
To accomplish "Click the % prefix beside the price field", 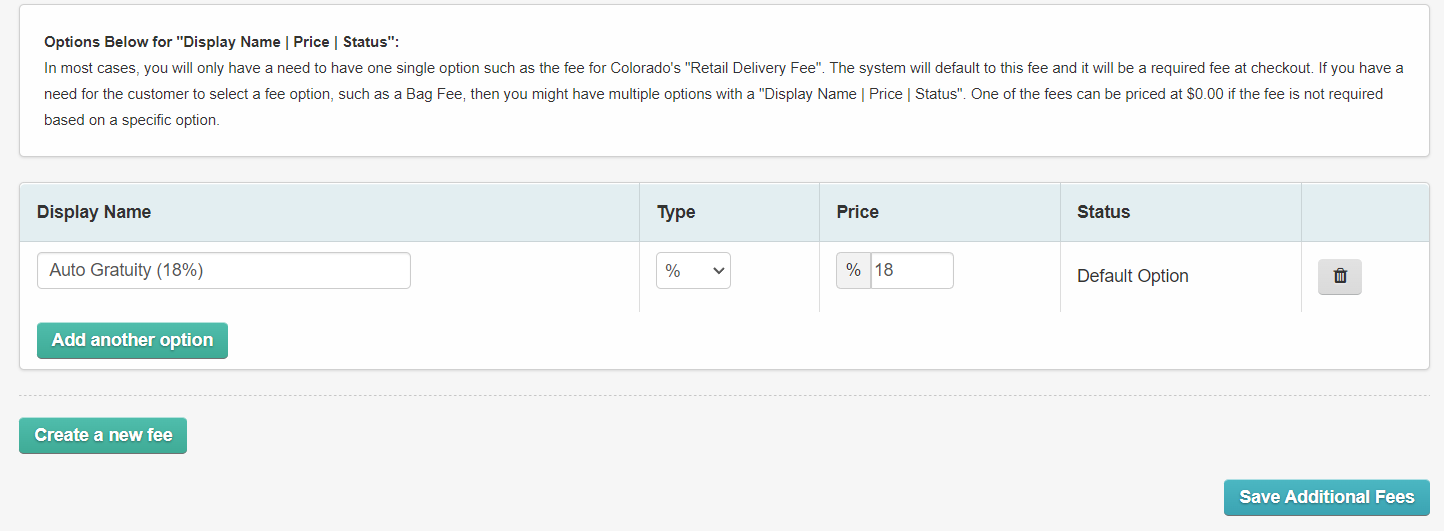I will click(853, 270).
